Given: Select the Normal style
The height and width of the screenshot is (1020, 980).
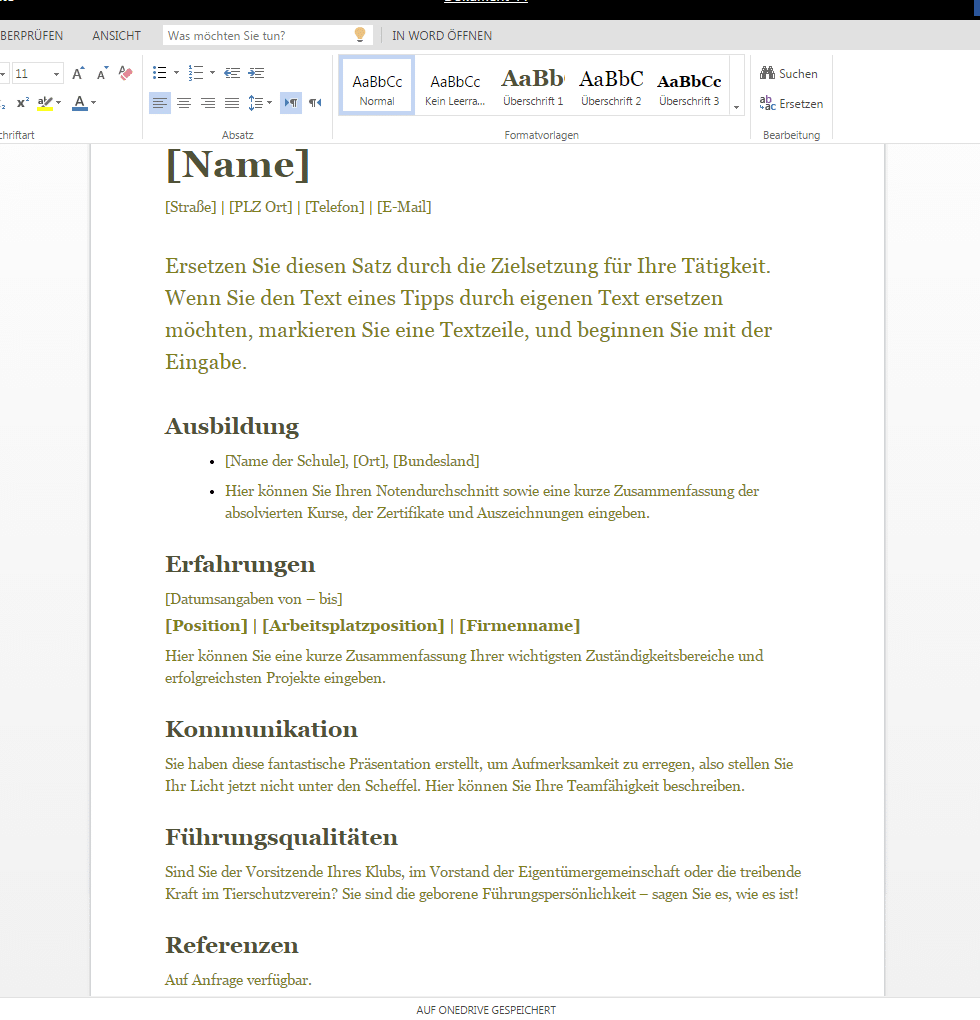Looking at the screenshot, I should (x=377, y=86).
